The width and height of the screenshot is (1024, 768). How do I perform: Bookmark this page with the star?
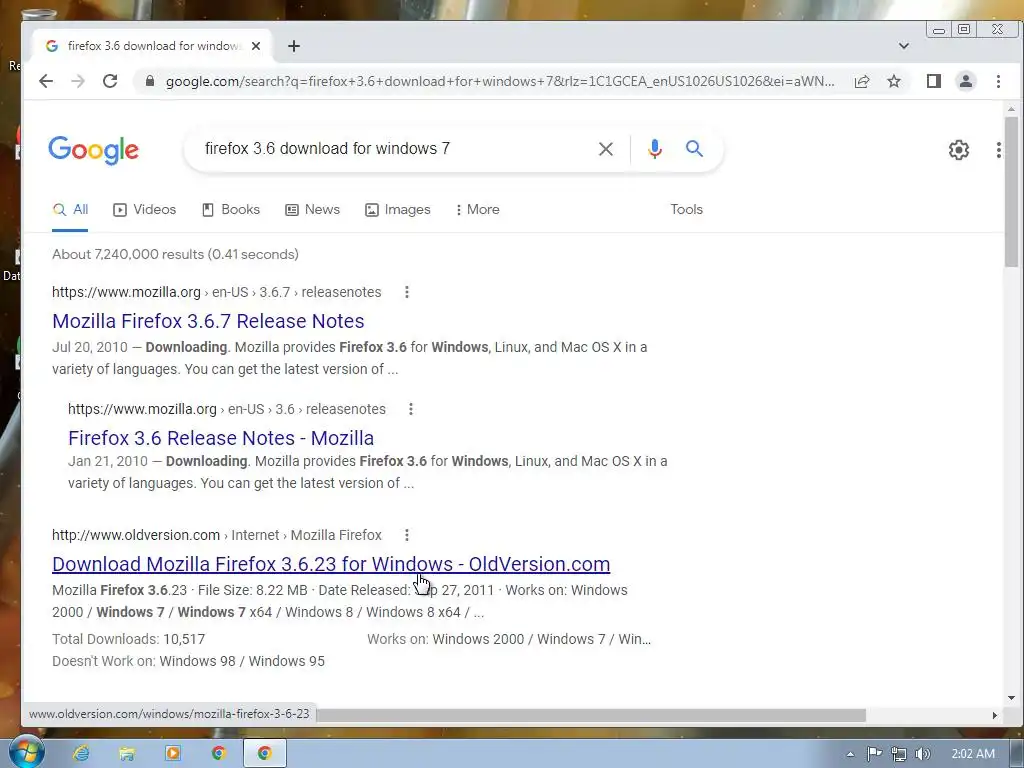894,81
